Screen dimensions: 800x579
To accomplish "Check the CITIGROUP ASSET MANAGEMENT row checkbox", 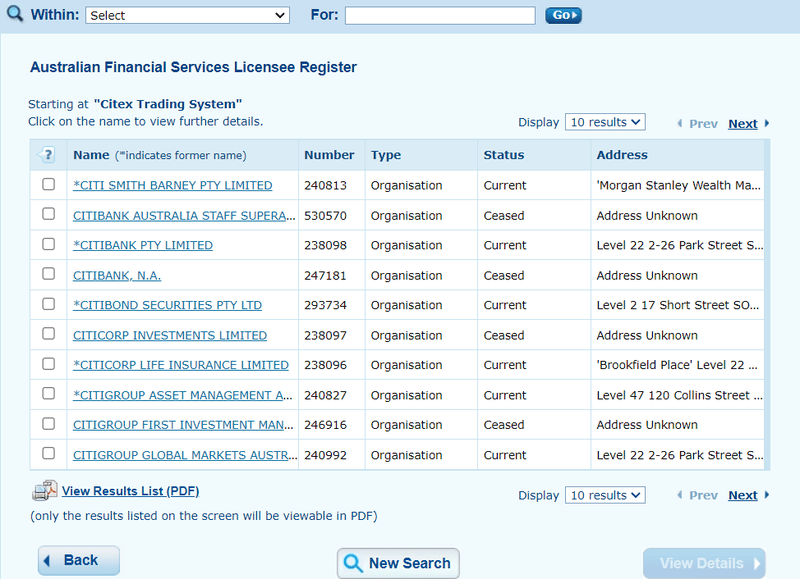I will point(48,393).
